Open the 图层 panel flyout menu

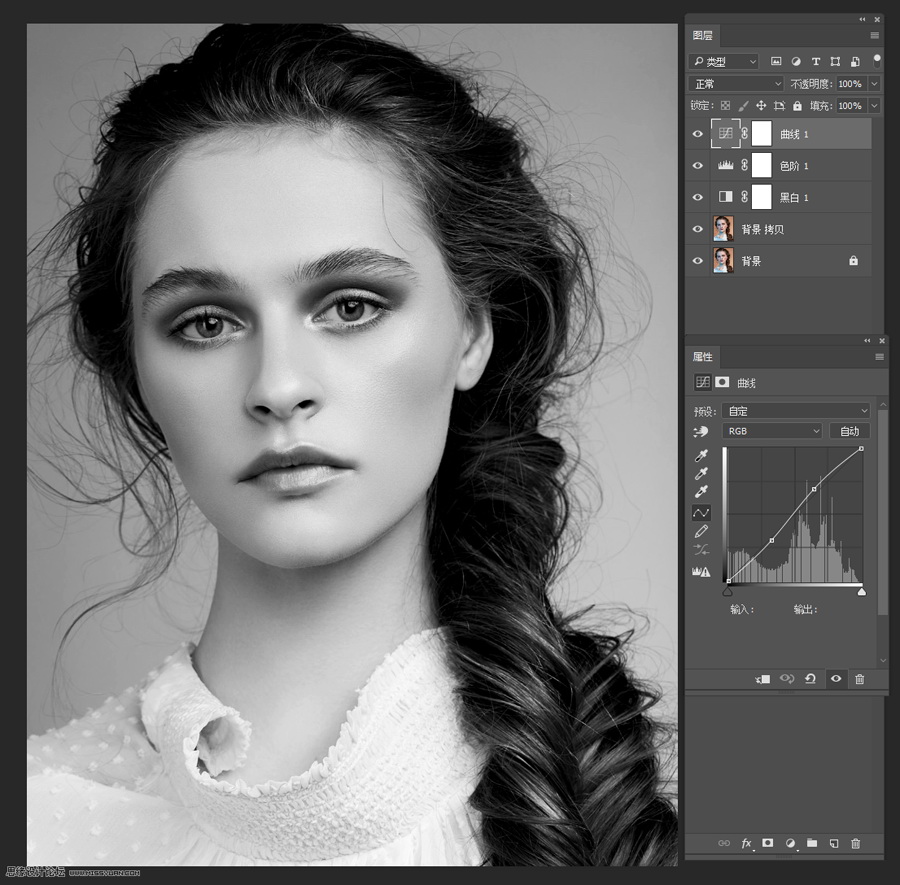[875, 36]
